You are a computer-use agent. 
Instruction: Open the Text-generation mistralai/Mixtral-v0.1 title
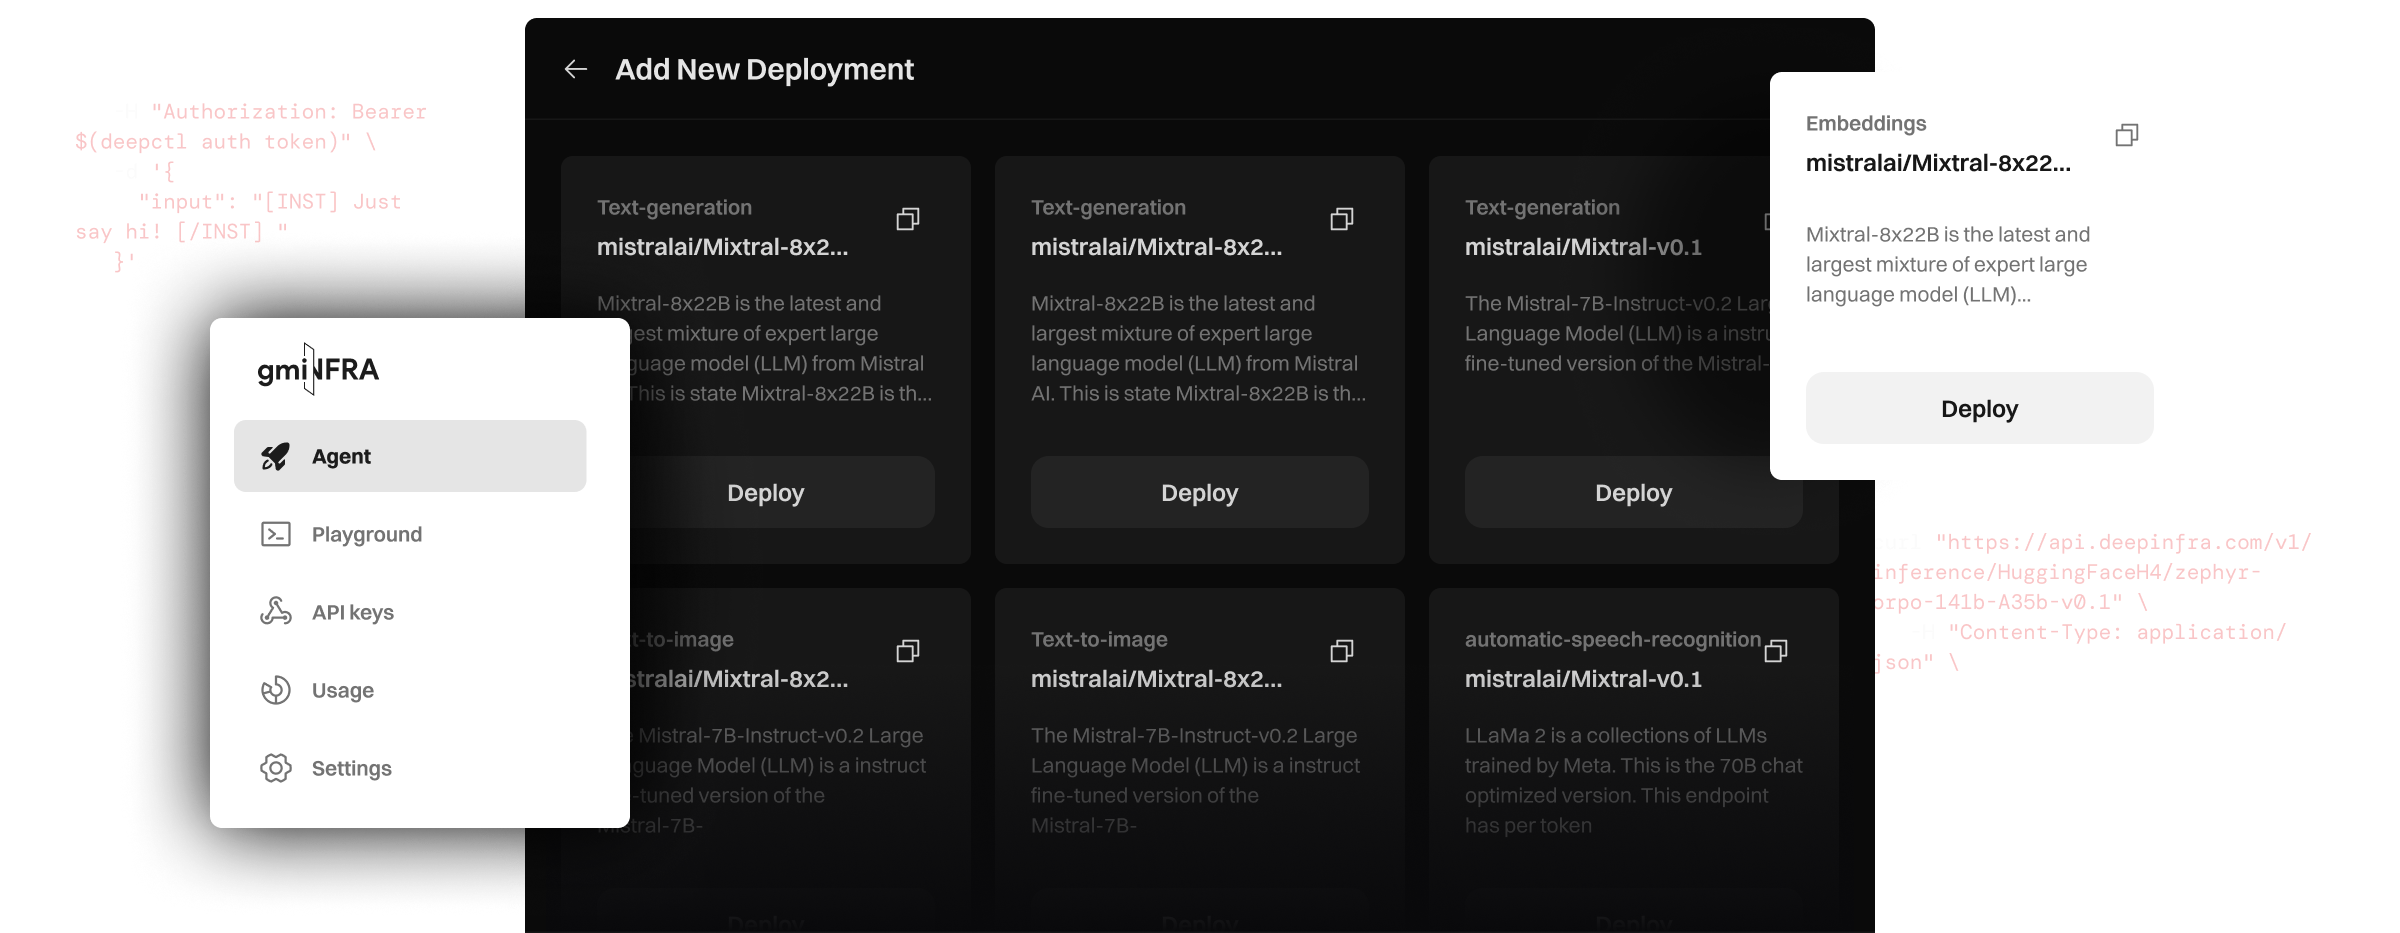click(1583, 247)
